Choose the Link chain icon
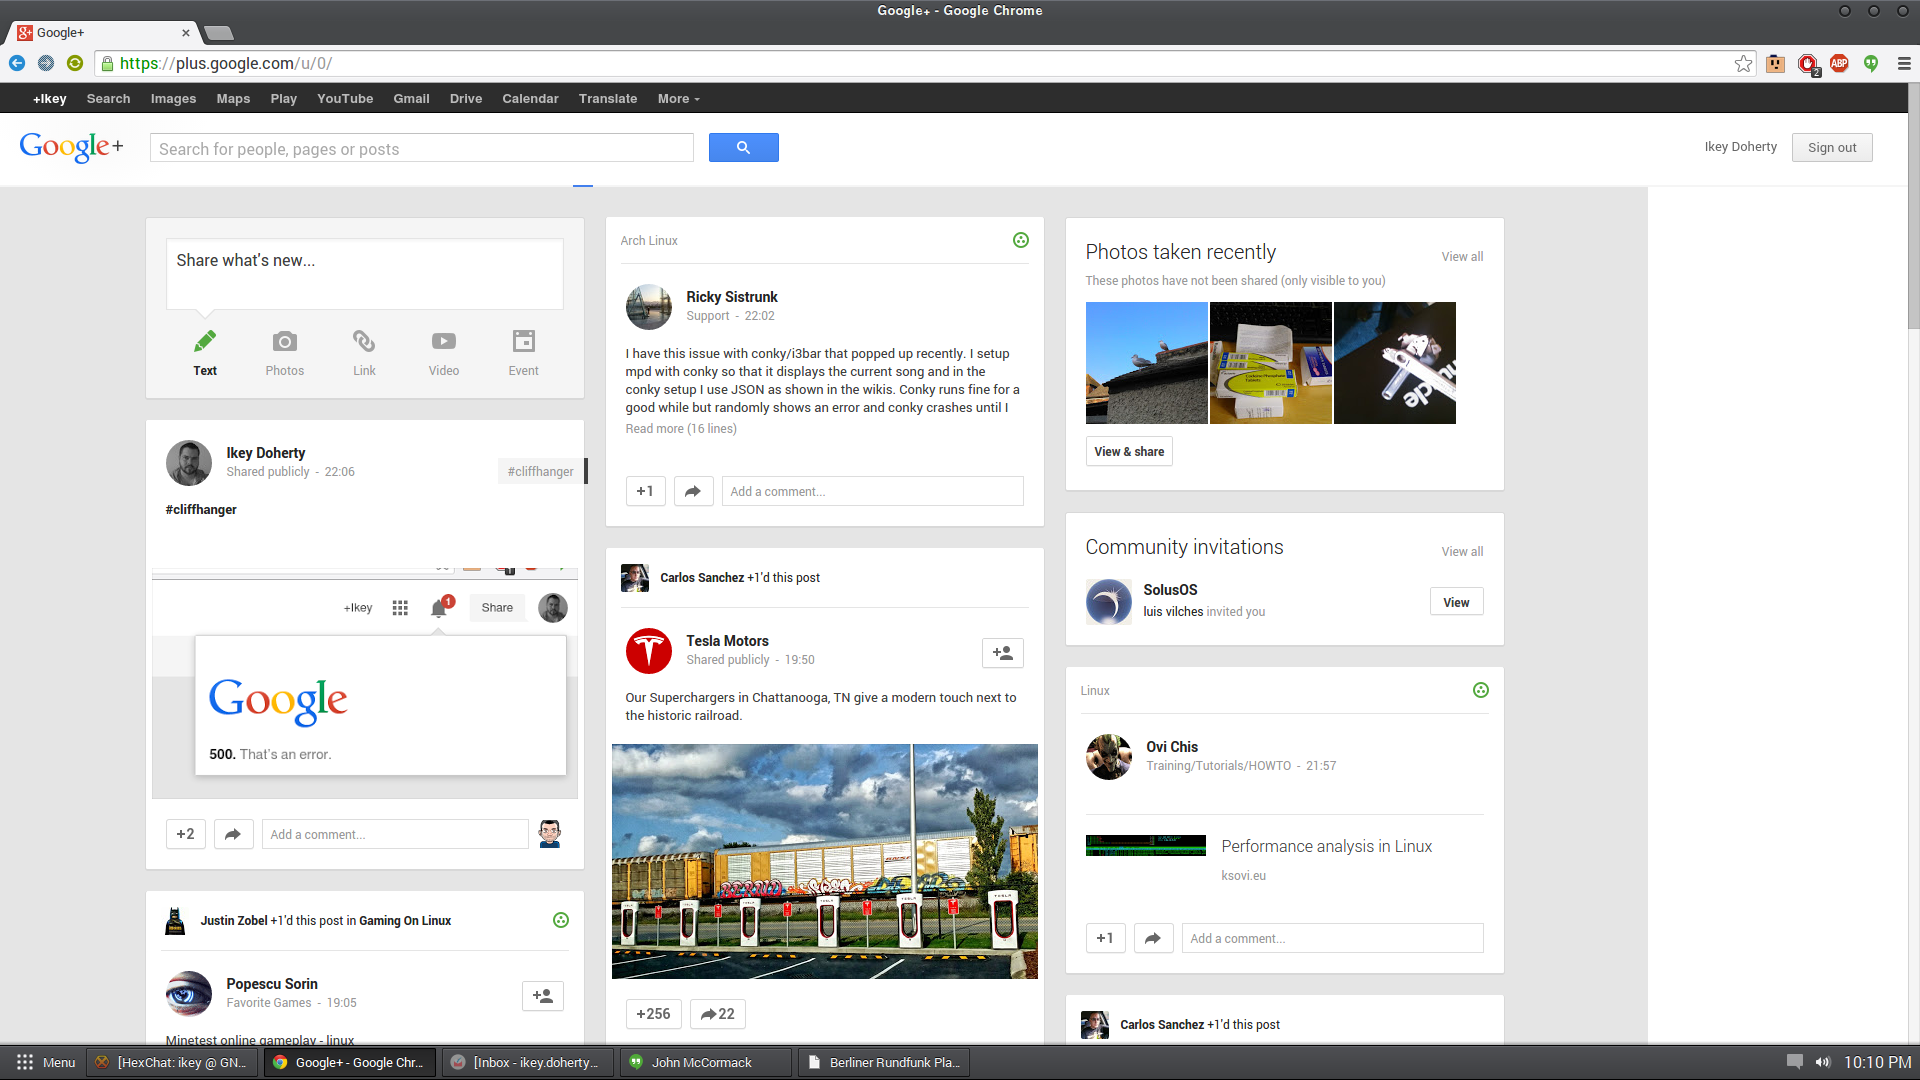The image size is (1920, 1080). (x=364, y=342)
